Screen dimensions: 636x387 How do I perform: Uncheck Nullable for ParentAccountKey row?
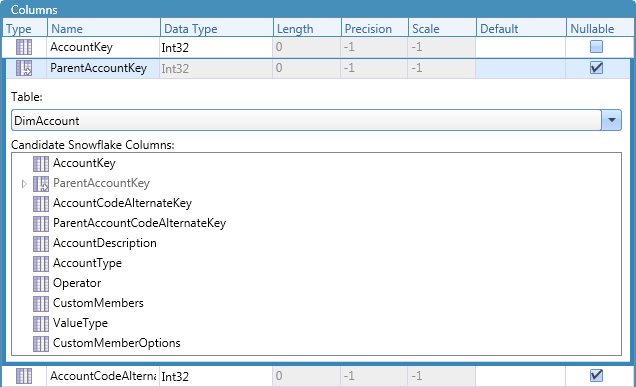596,68
